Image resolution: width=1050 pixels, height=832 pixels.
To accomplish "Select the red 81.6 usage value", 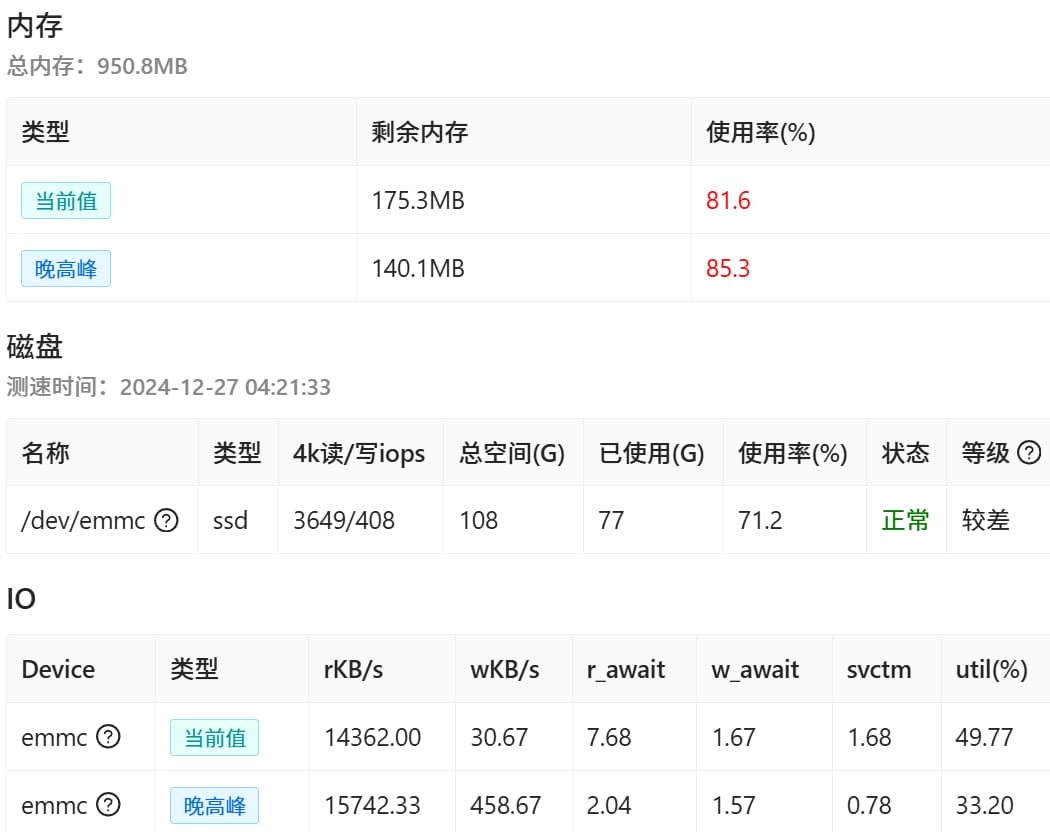I will pyautogui.click(x=728, y=201).
